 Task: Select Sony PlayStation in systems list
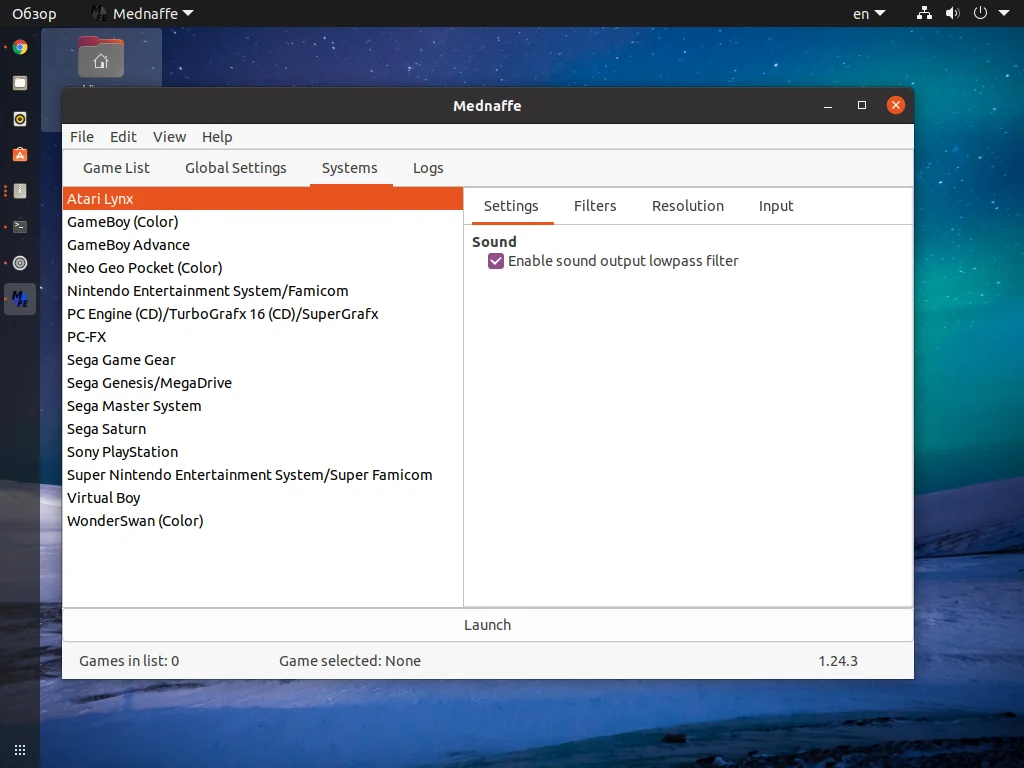pos(122,452)
